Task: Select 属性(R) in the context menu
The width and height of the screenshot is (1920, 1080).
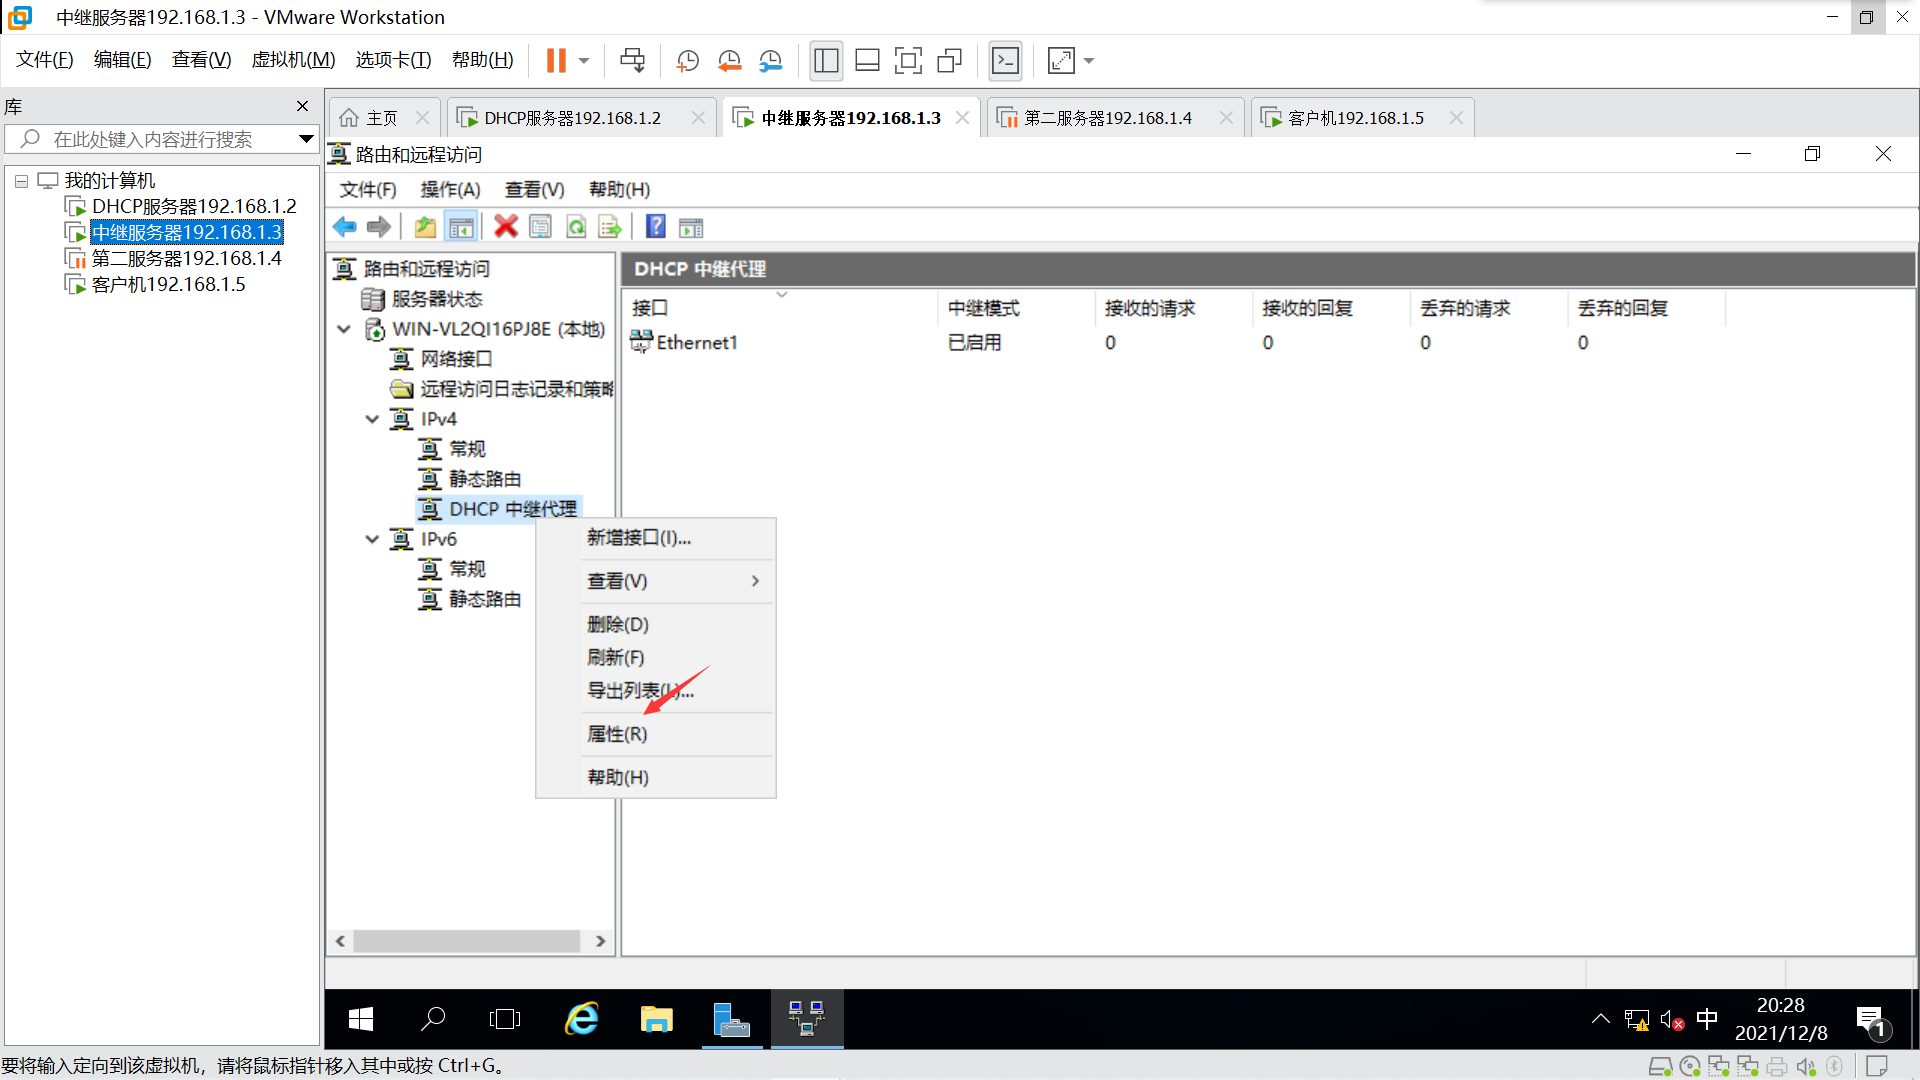Action: pos(617,734)
